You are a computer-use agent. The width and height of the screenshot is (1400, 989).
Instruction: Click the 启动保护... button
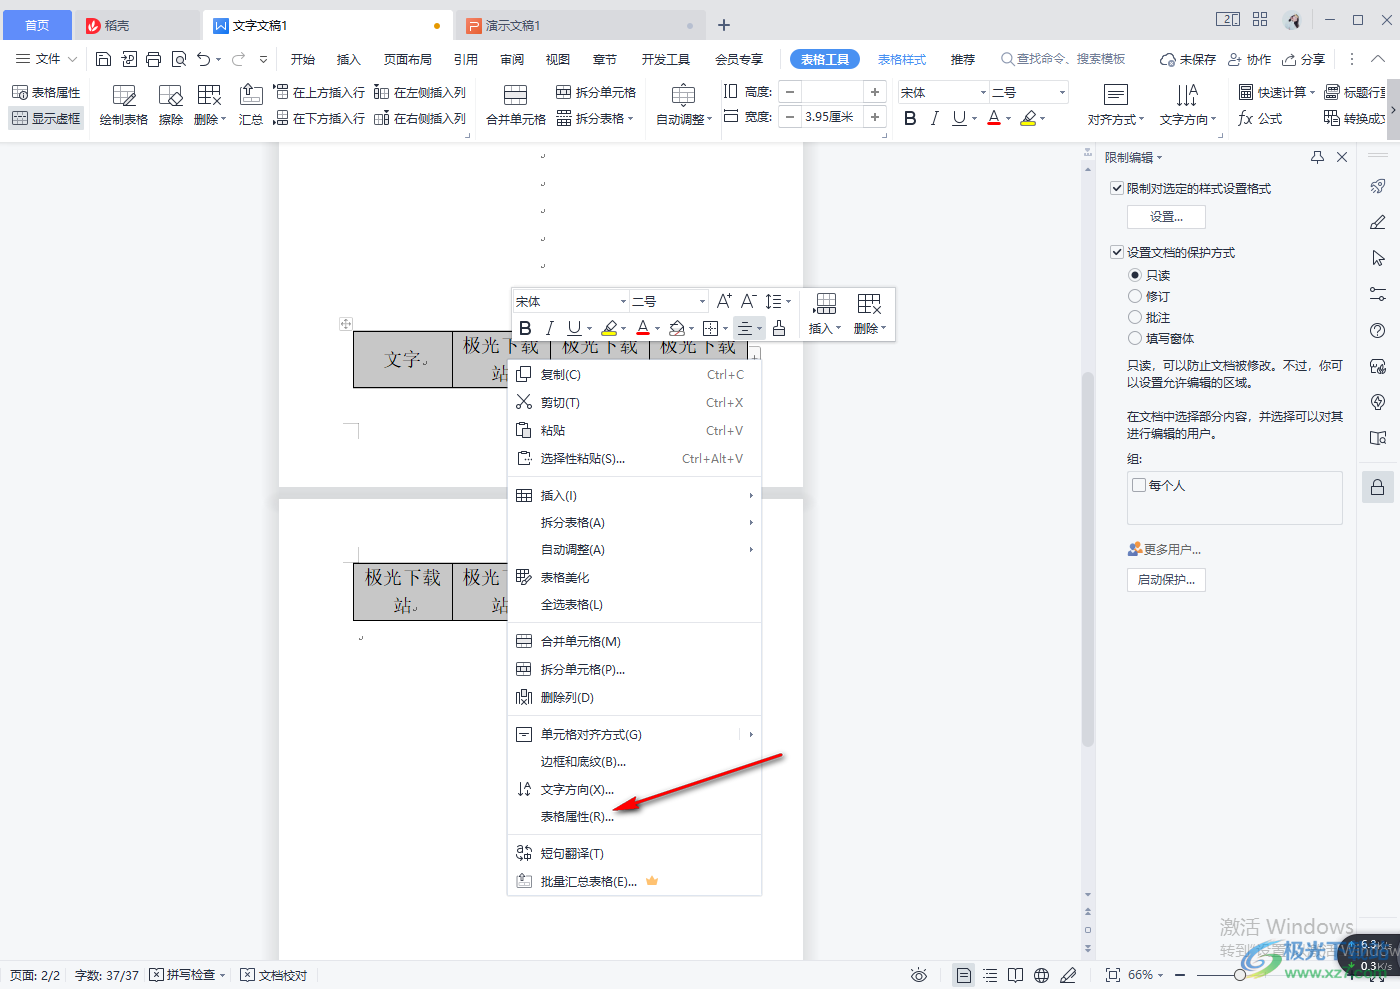click(x=1166, y=580)
